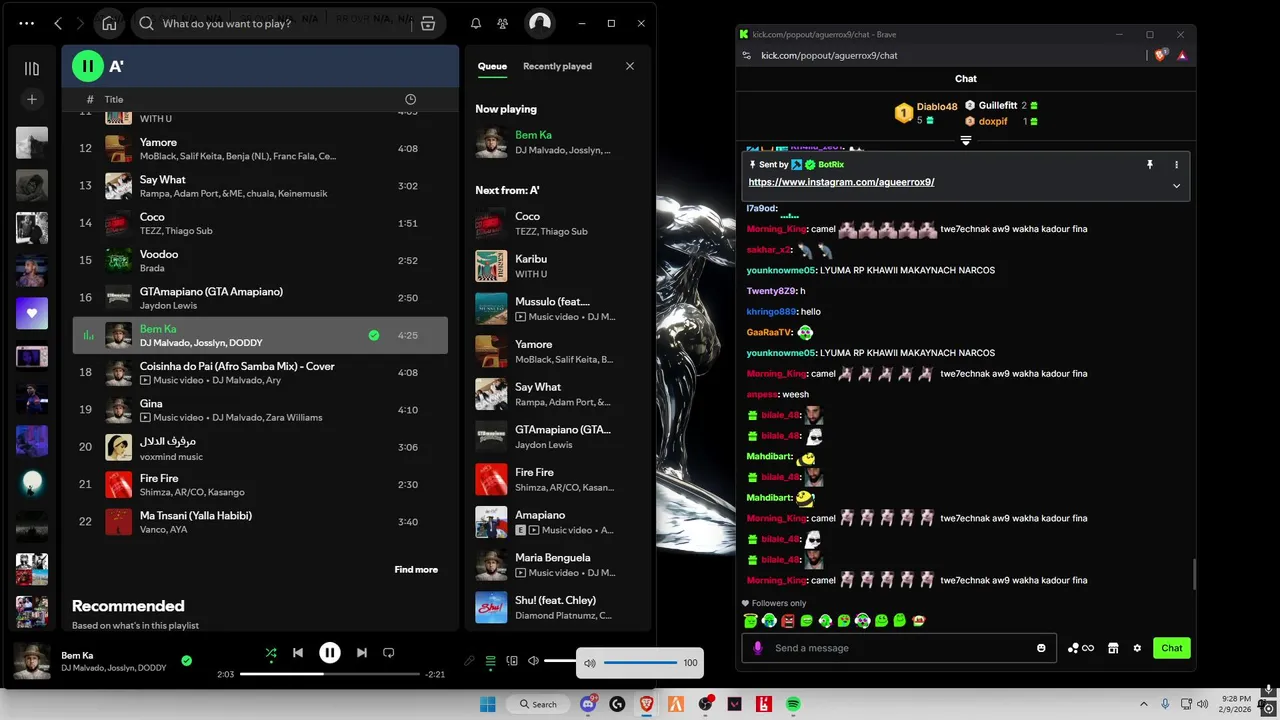Click taskbar Search box
This screenshot has height=720, width=1280.
(538, 704)
